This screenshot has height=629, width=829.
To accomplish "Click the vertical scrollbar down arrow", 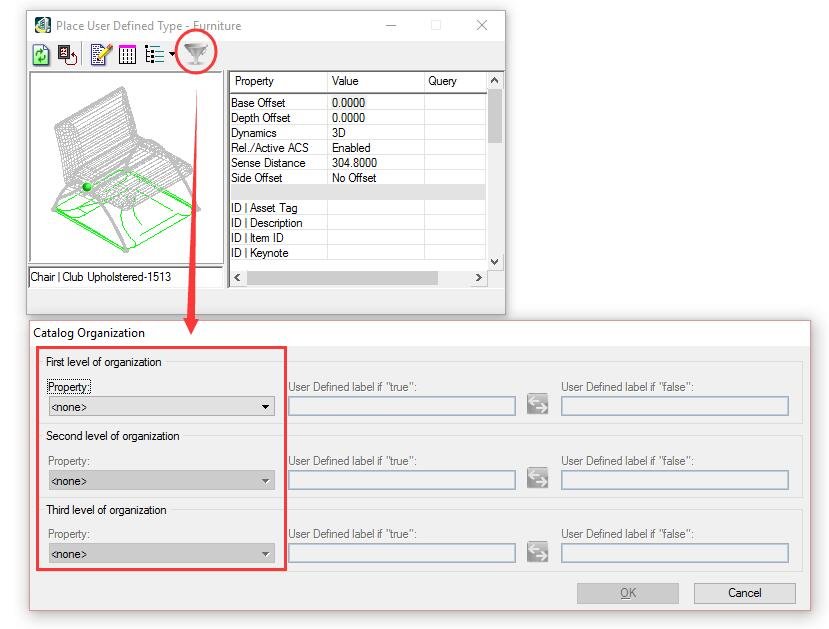I will pos(494,262).
